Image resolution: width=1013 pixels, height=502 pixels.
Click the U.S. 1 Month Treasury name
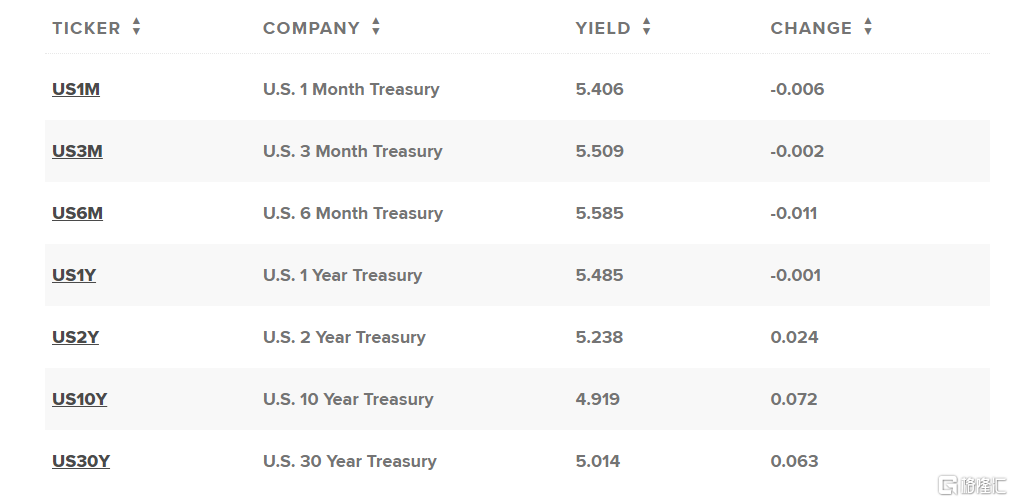click(351, 89)
